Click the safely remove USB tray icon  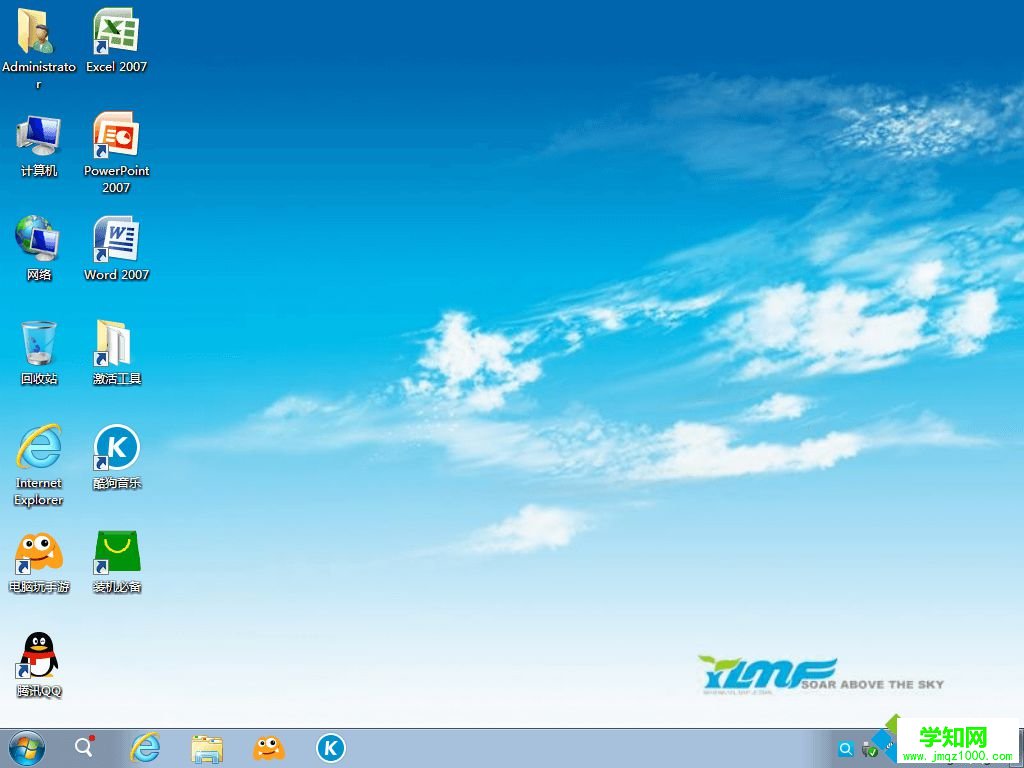point(870,750)
